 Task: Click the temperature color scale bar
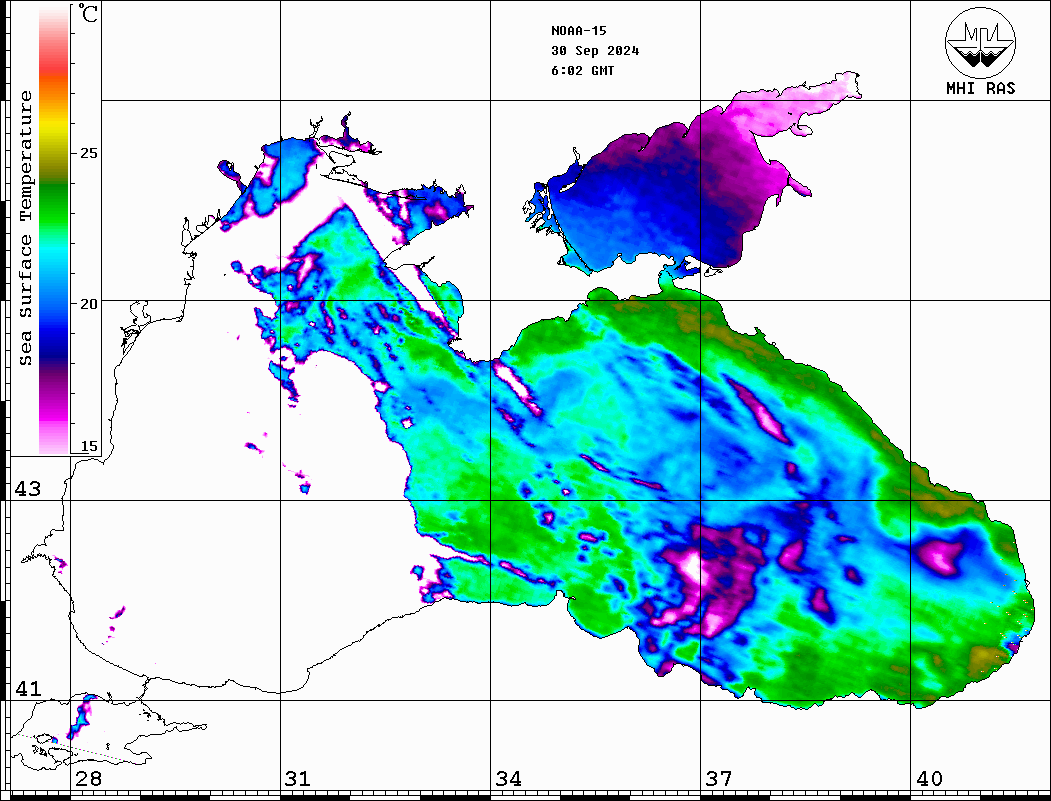pyautogui.click(x=54, y=231)
